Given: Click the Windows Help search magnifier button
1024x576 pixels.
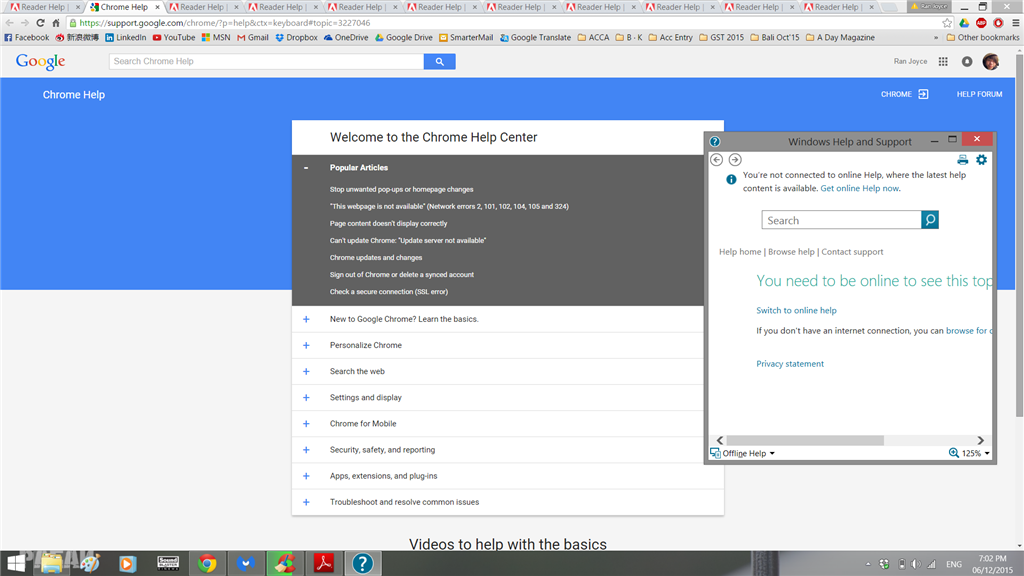Looking at the screenshot, I should click(930, 220).
